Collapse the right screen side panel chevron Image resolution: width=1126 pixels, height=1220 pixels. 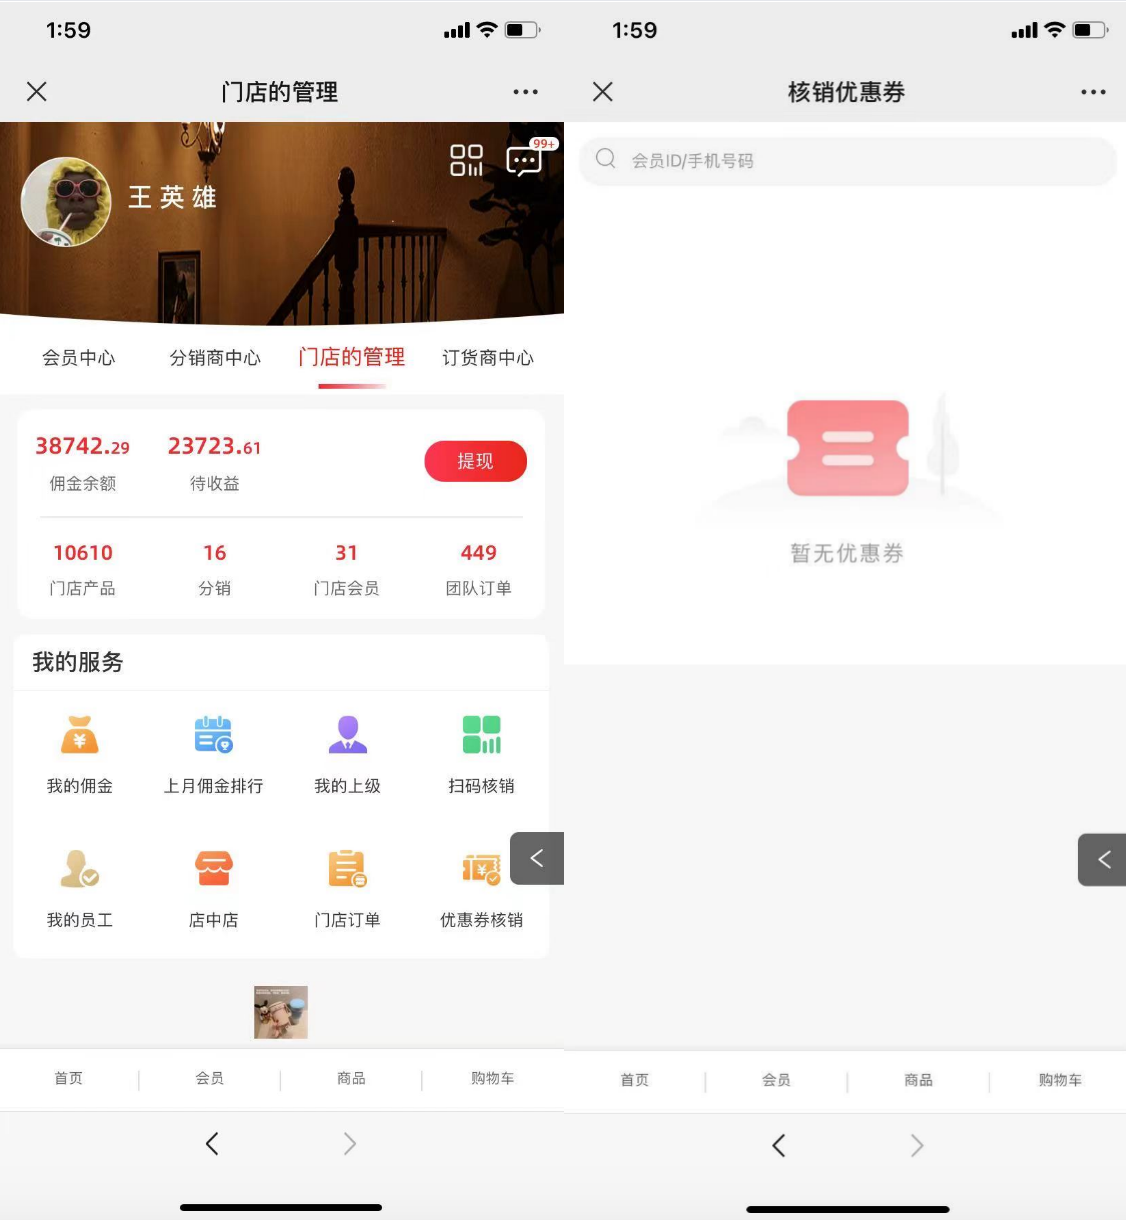(1103, 859)
